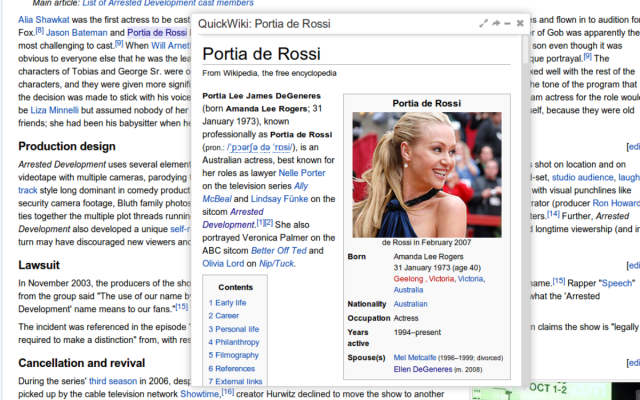Jump to Career section in Contents
Image resolution: width=640 pixels, height=400 pixels.
224,316
